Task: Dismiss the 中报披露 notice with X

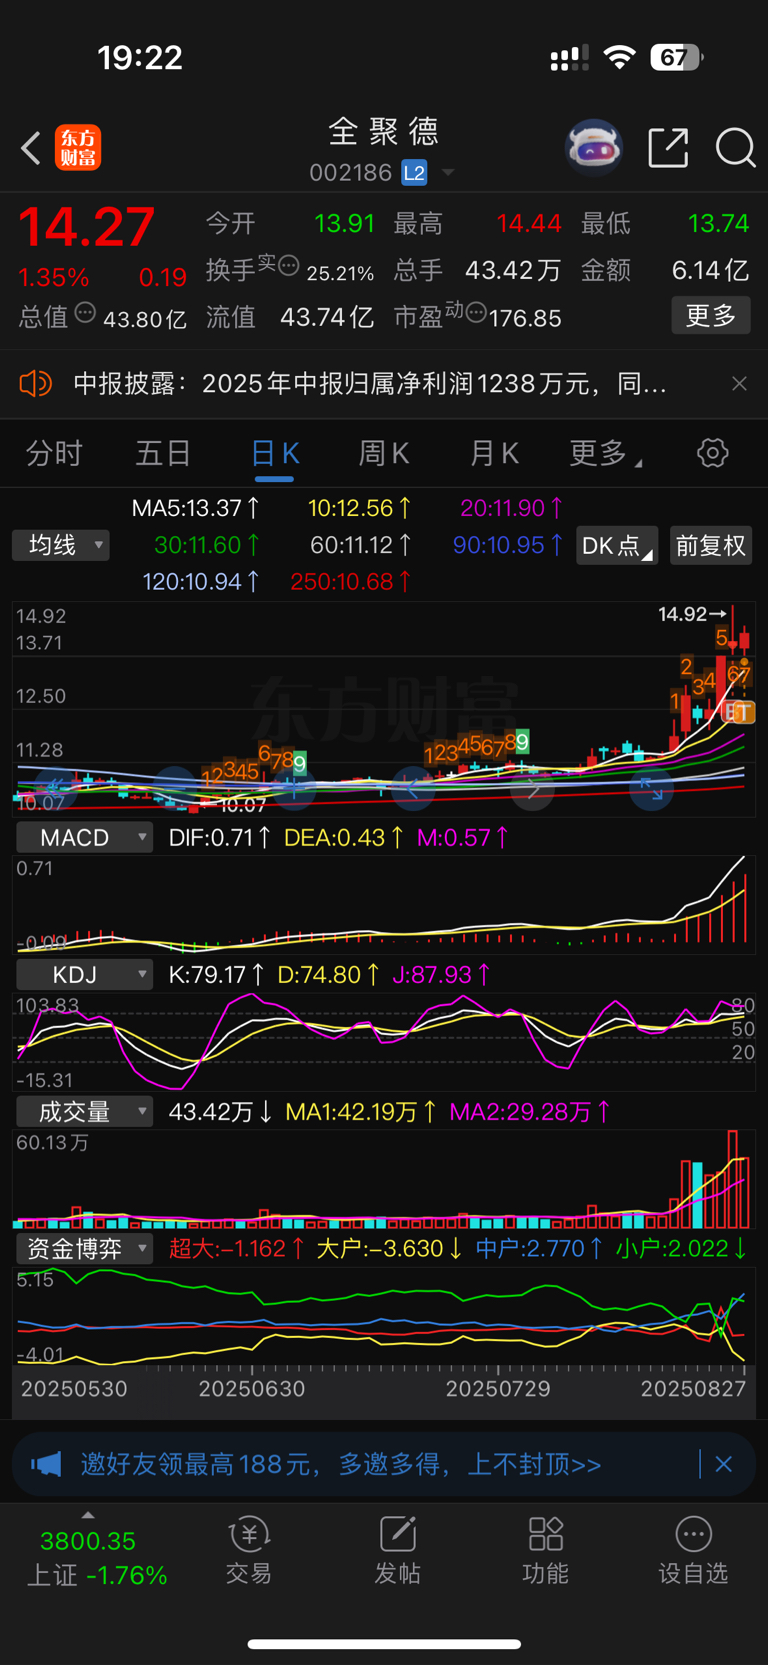Action: 739,384
